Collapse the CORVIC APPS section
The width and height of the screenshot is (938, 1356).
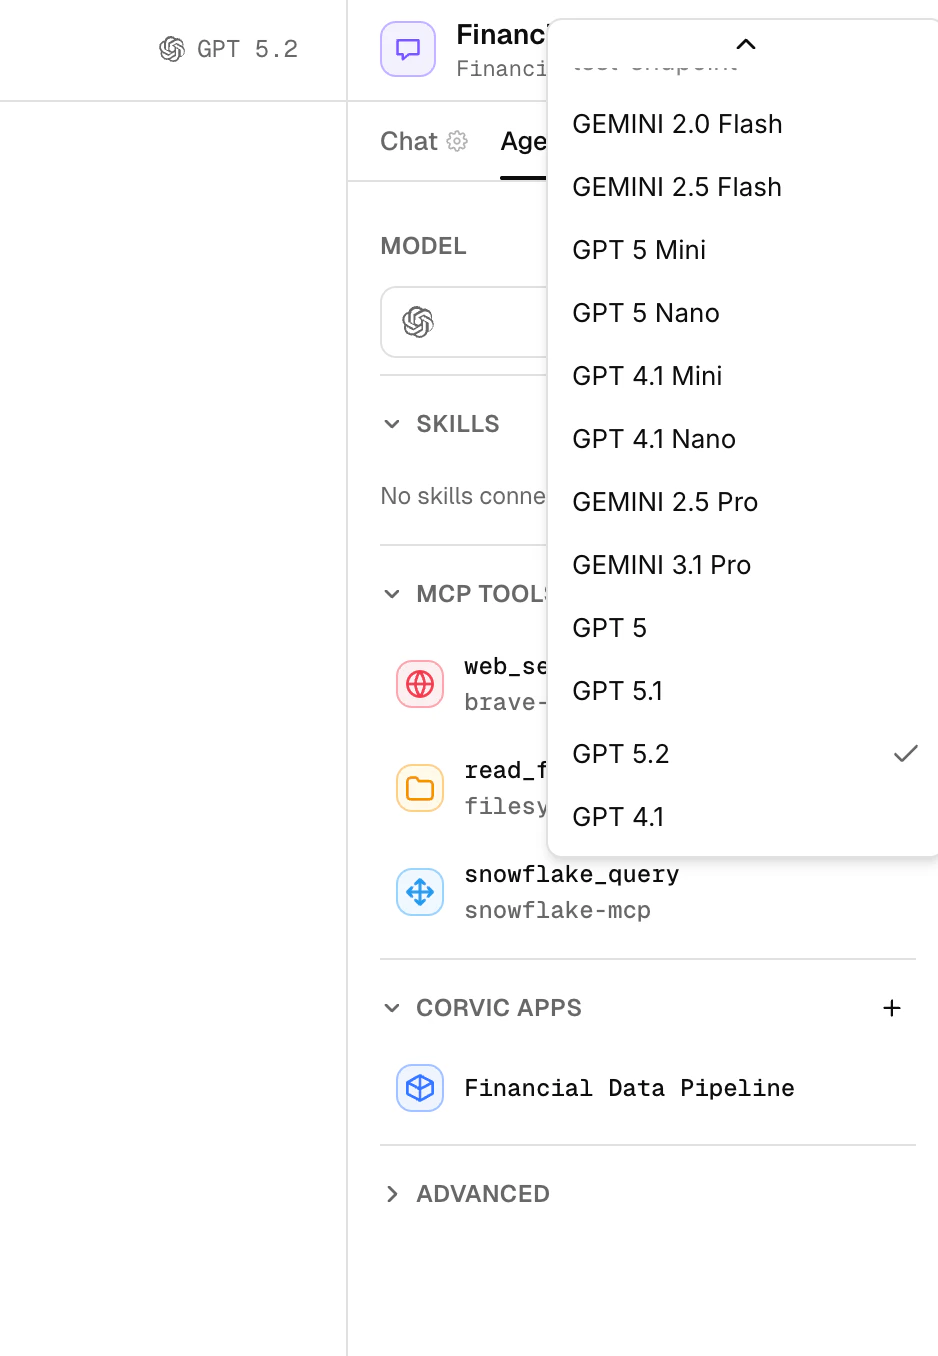[391, 1008]
